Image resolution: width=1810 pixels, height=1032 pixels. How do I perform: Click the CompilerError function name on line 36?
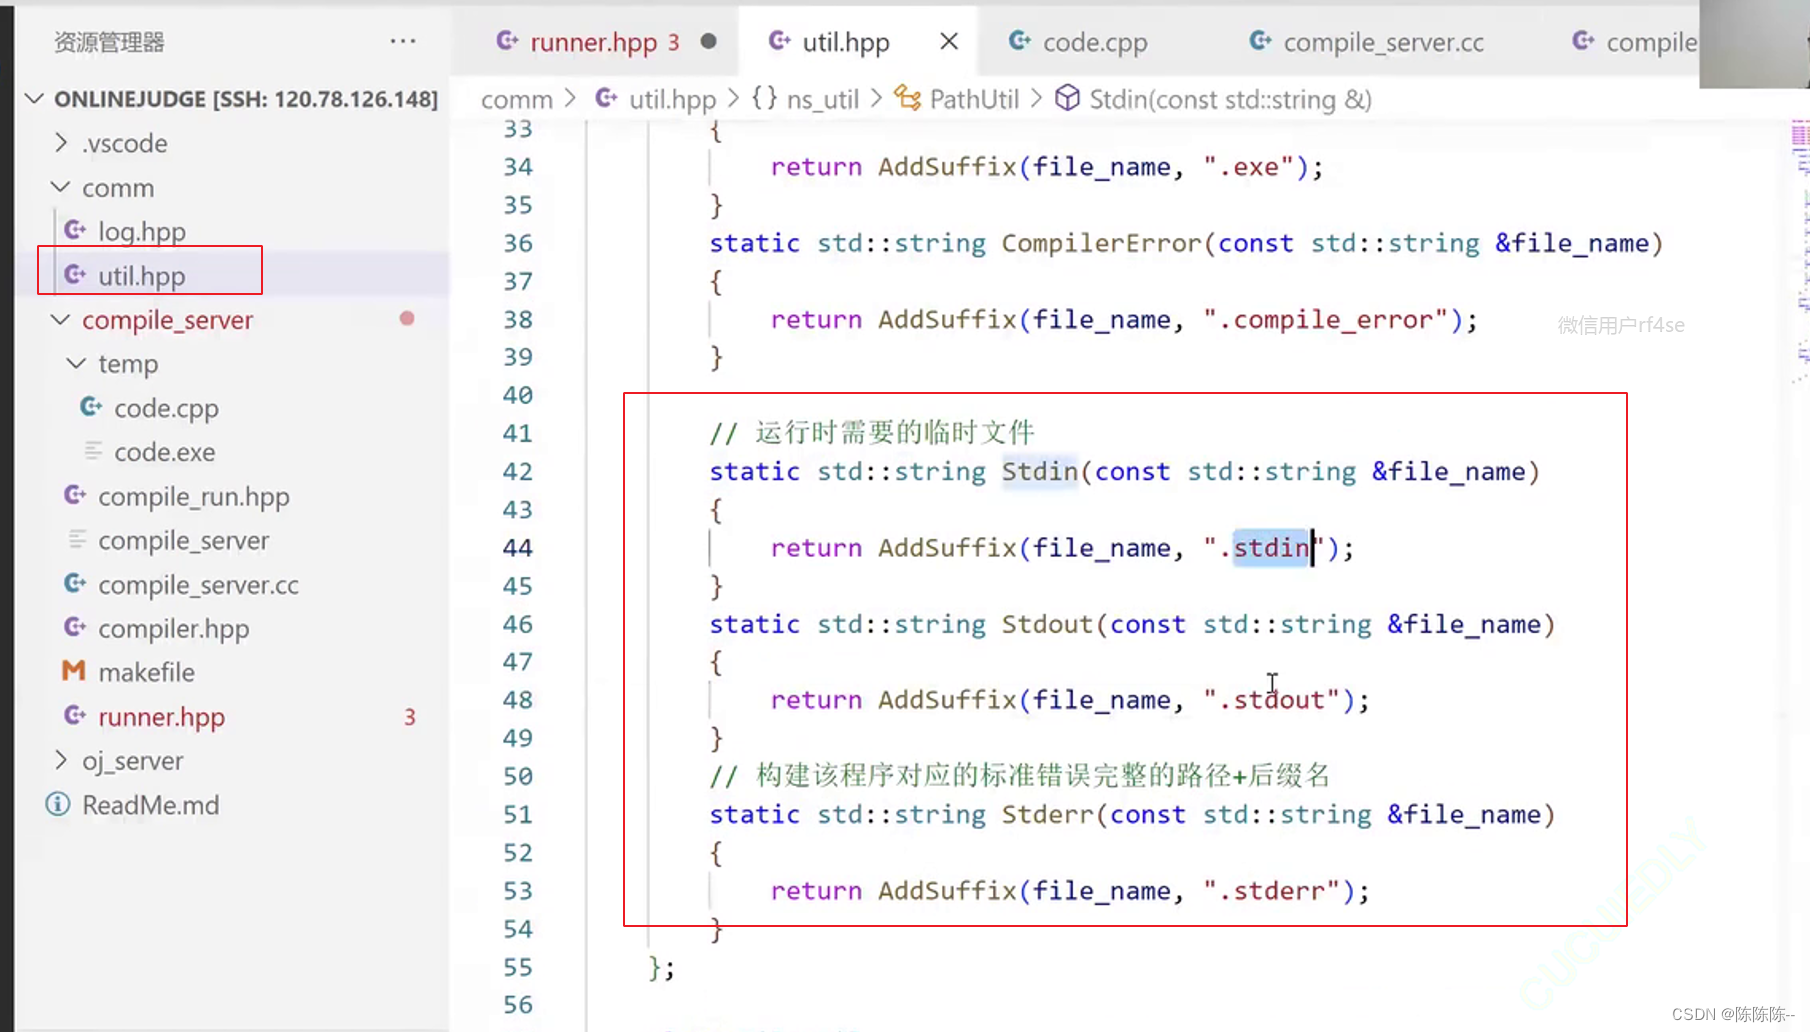pos(1102,243)
